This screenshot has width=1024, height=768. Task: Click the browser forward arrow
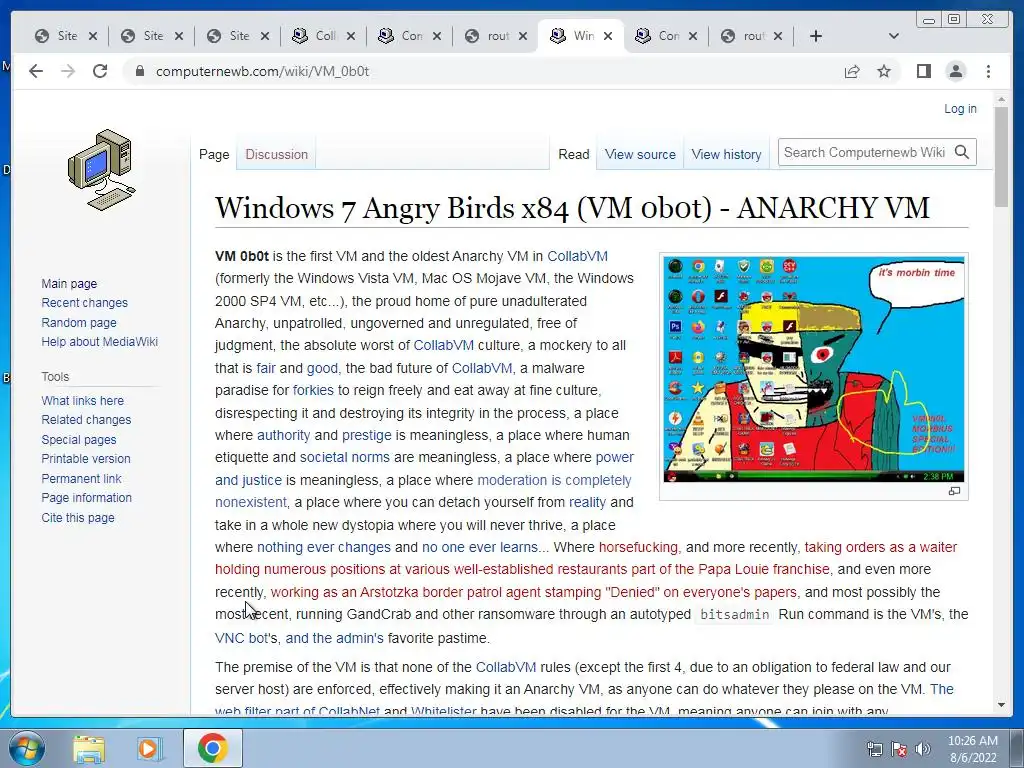point(68,71)
